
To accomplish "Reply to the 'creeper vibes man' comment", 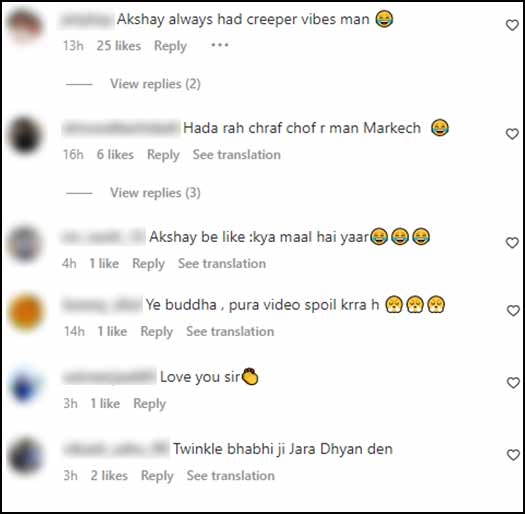I will 170,46.
